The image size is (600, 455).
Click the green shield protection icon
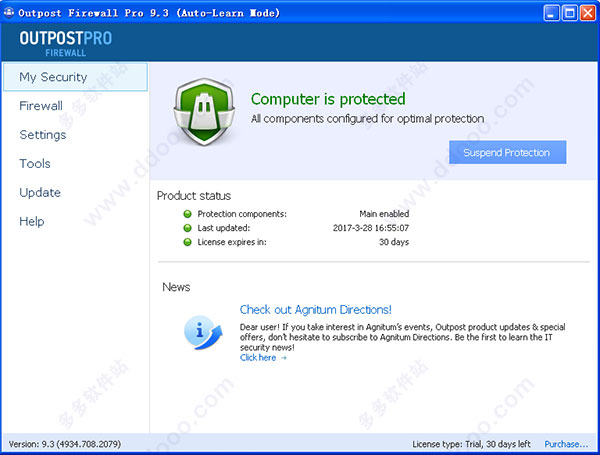pyautogui.click(x=204, y=112)
